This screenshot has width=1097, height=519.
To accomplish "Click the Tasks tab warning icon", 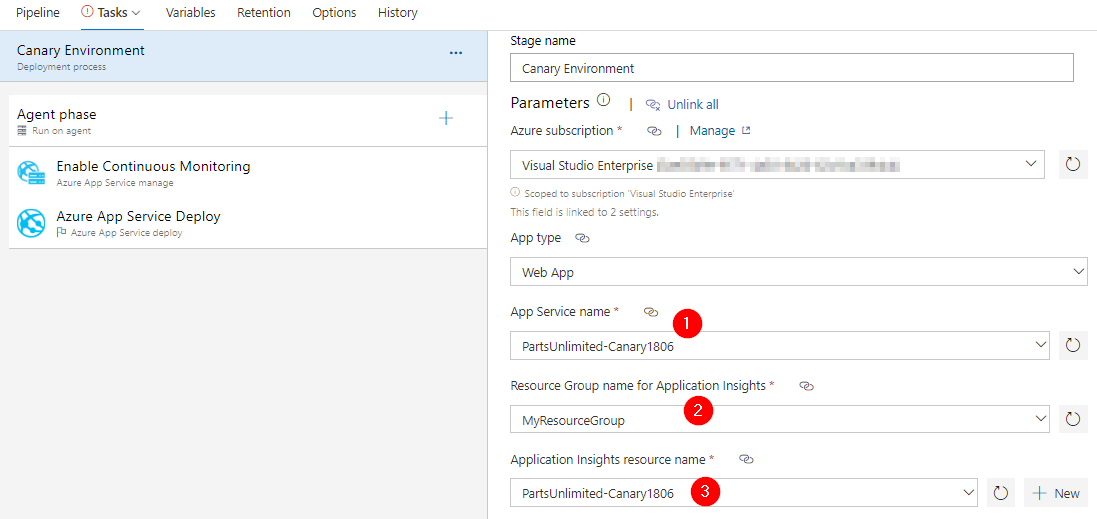I will [x=87, y=12].
